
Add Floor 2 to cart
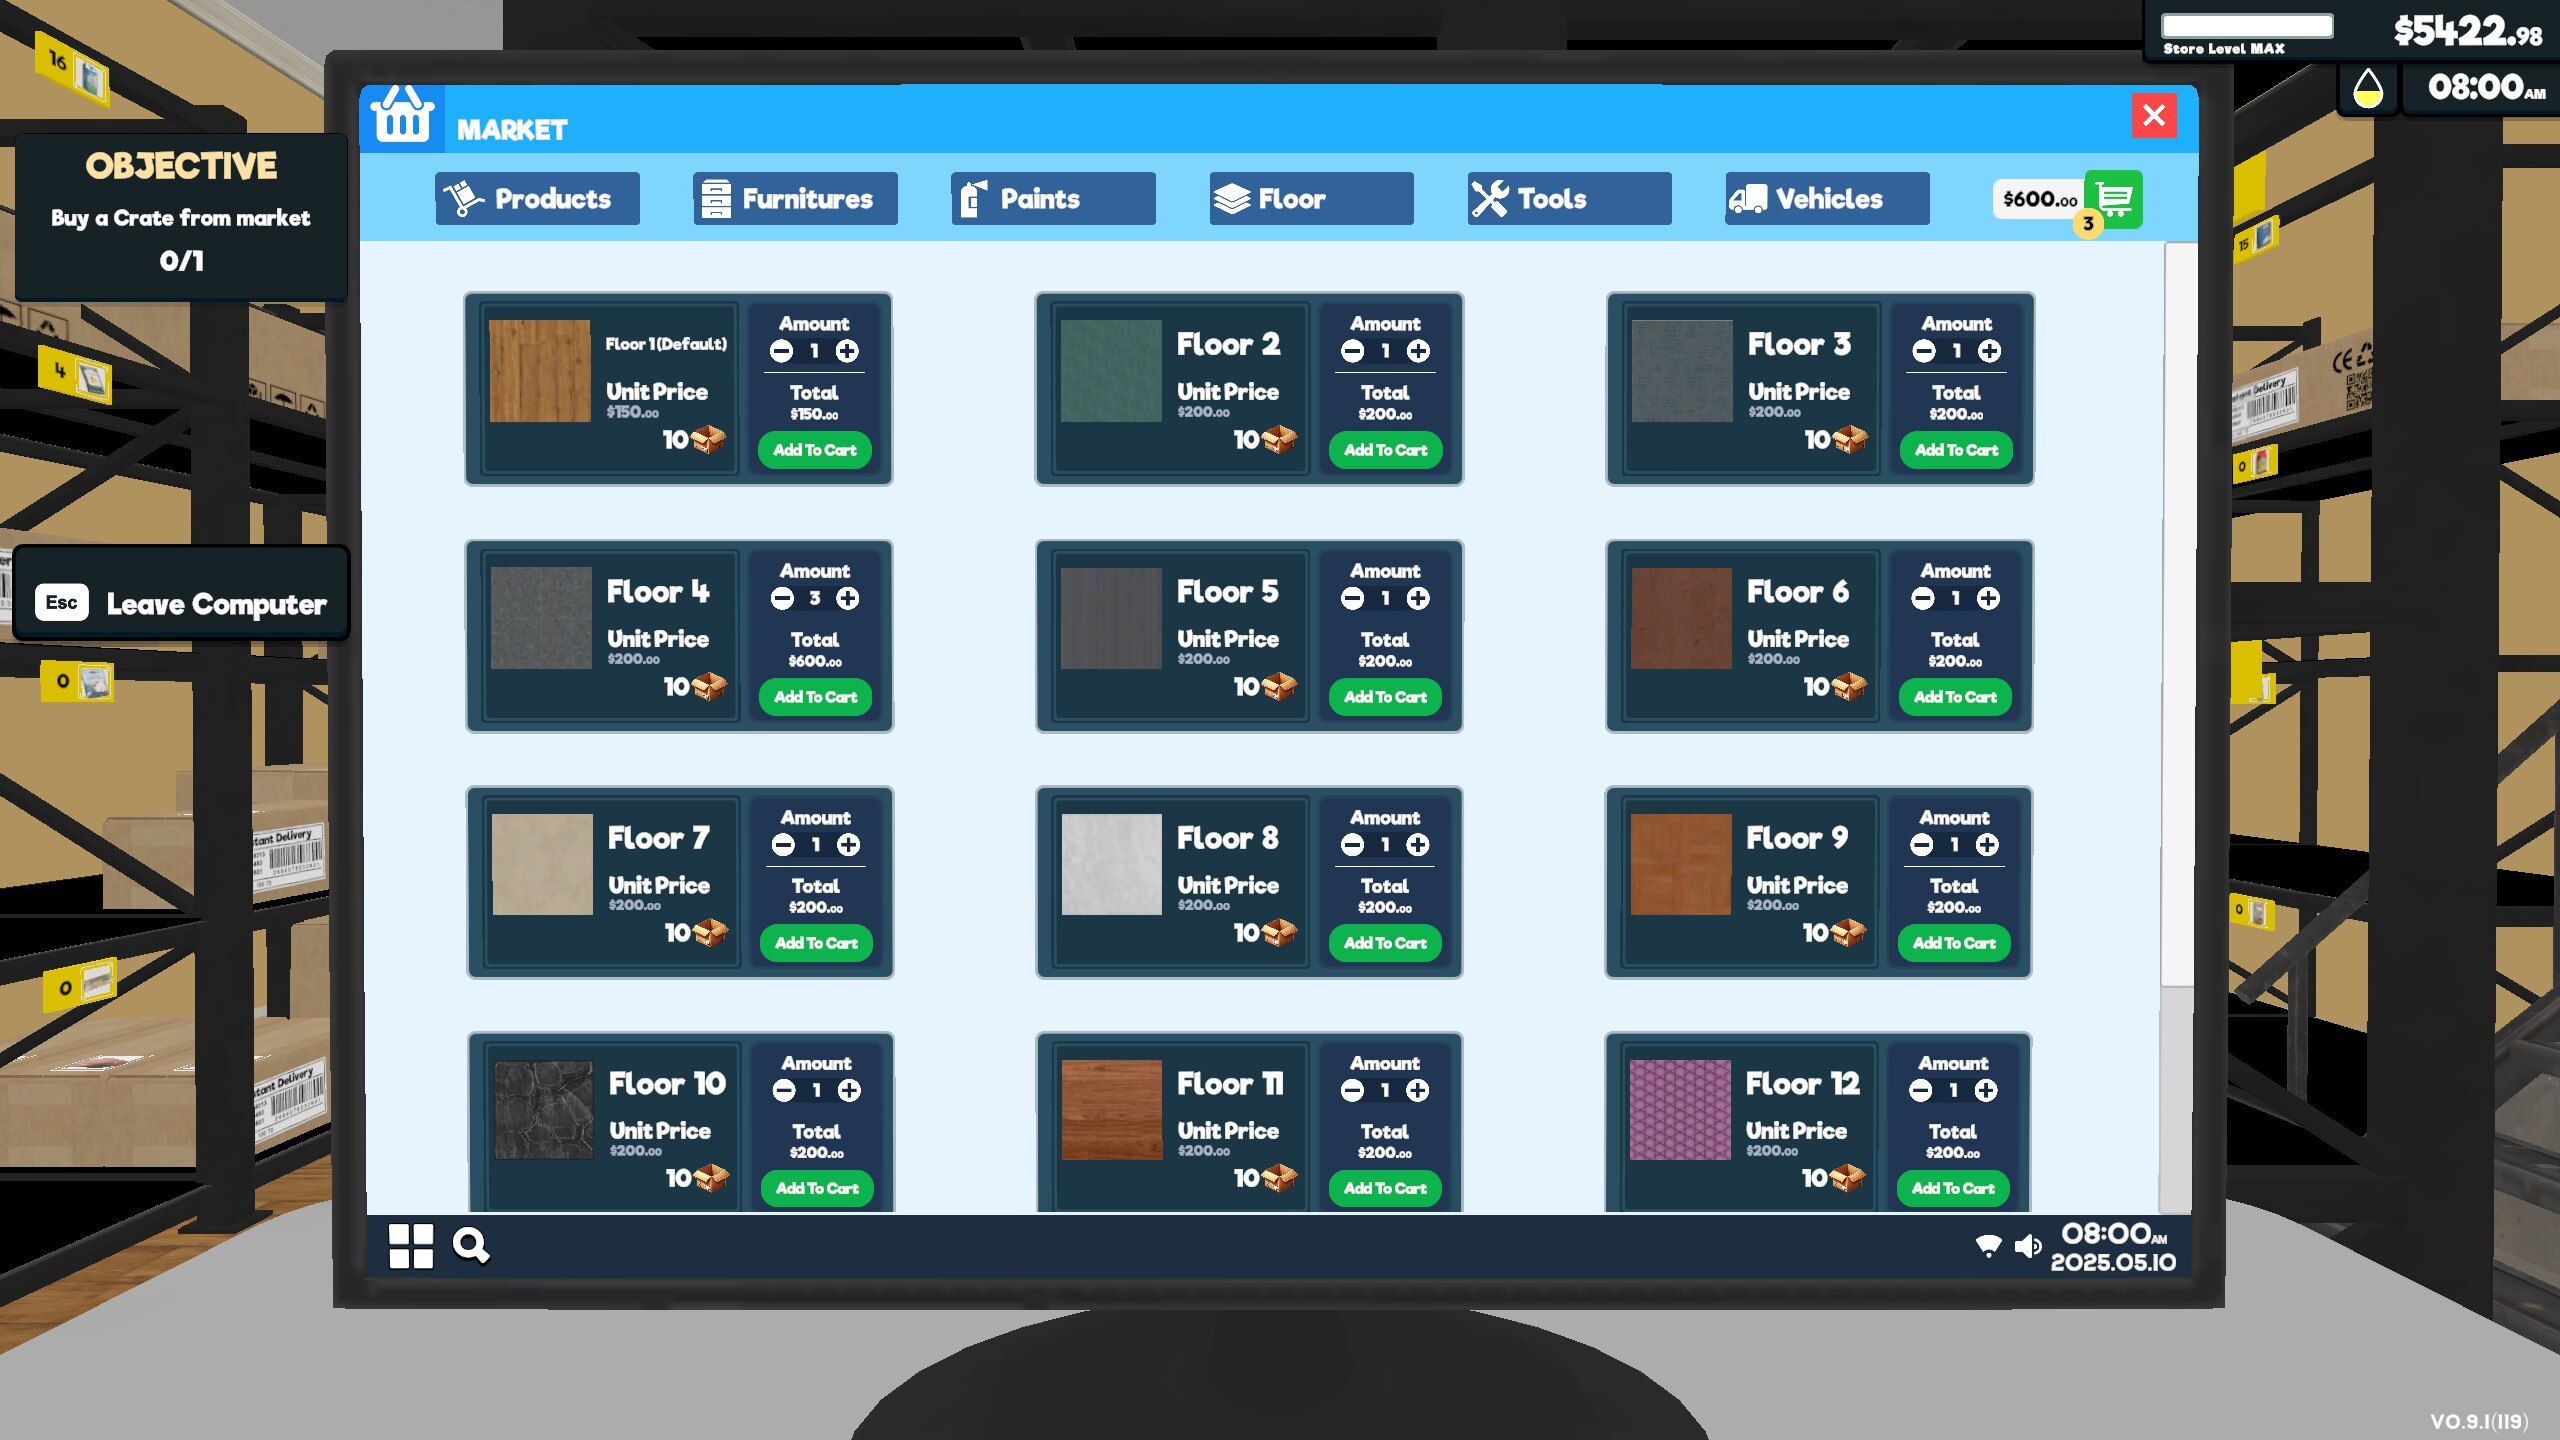pyautogui.click(x=1386, y=450)
